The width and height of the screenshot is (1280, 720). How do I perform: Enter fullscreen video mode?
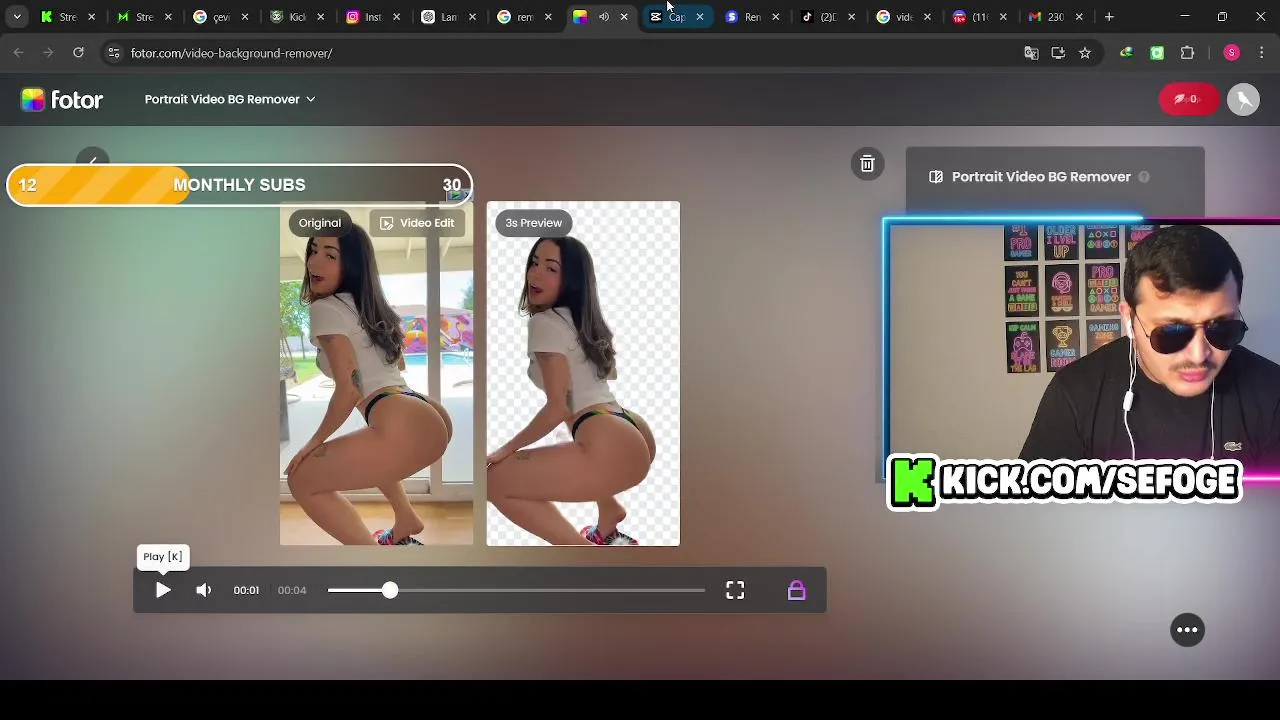[735, 590]
